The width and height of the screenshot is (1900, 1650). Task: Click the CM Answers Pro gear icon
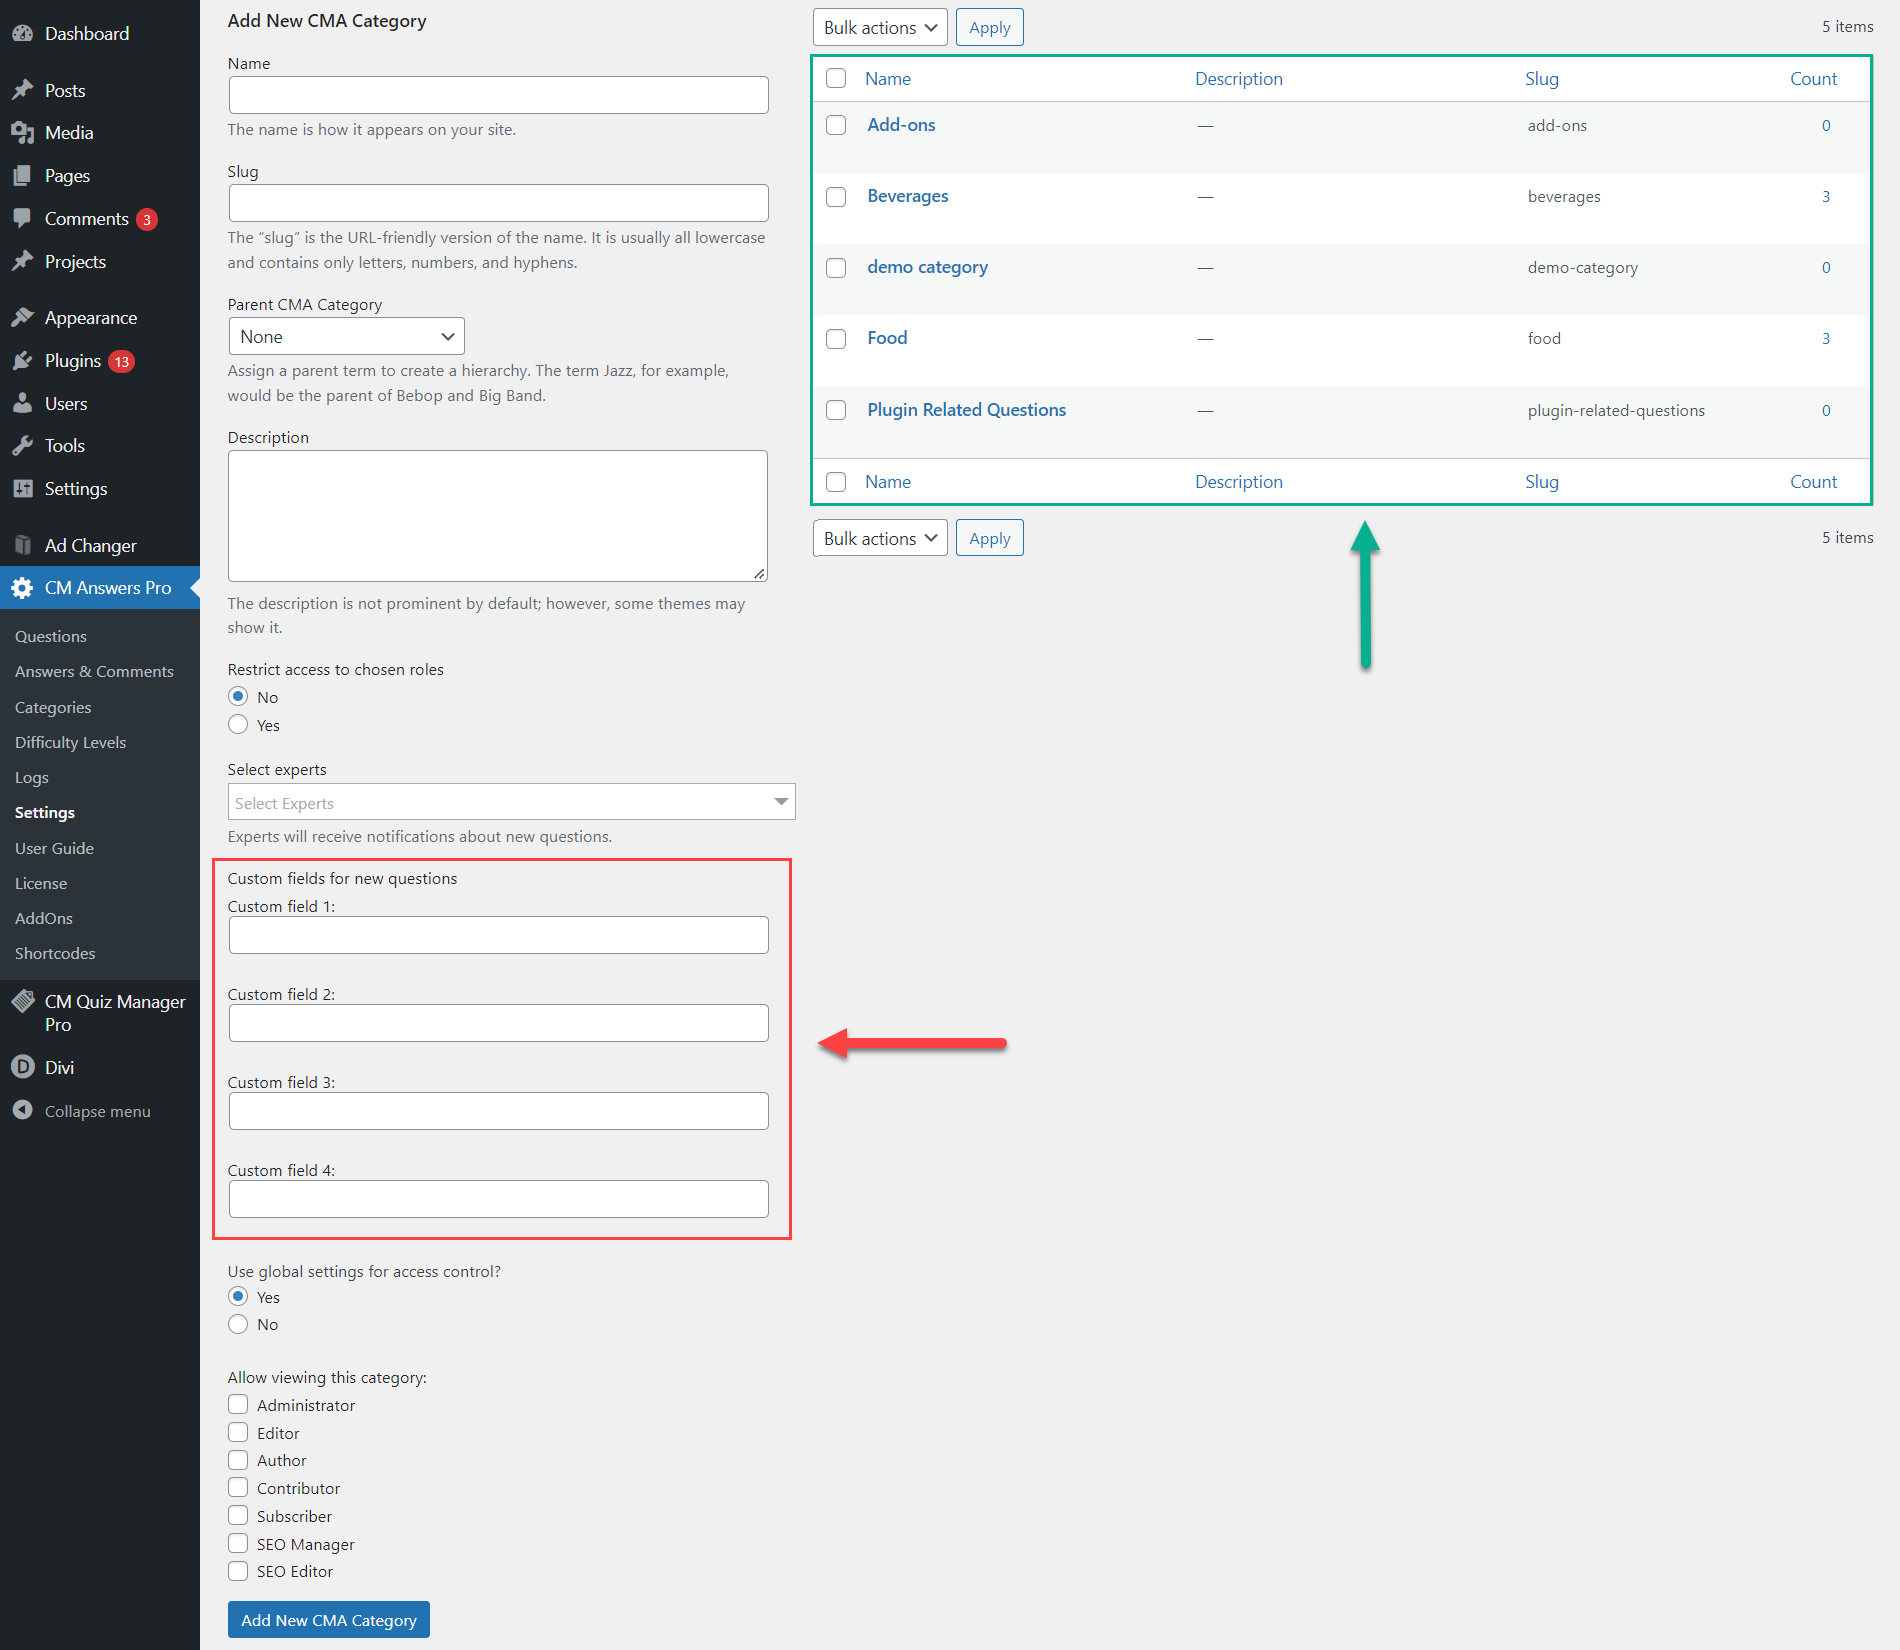[x=23, y=588]
